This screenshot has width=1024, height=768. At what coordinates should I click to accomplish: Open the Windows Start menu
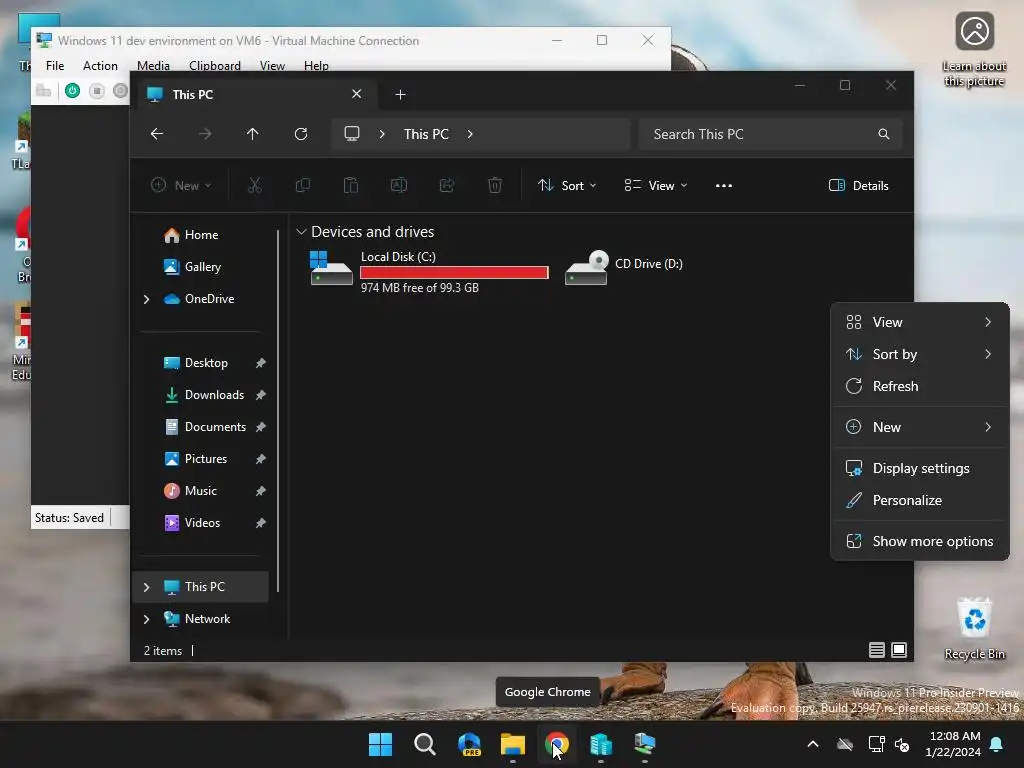tap(380, 744)
